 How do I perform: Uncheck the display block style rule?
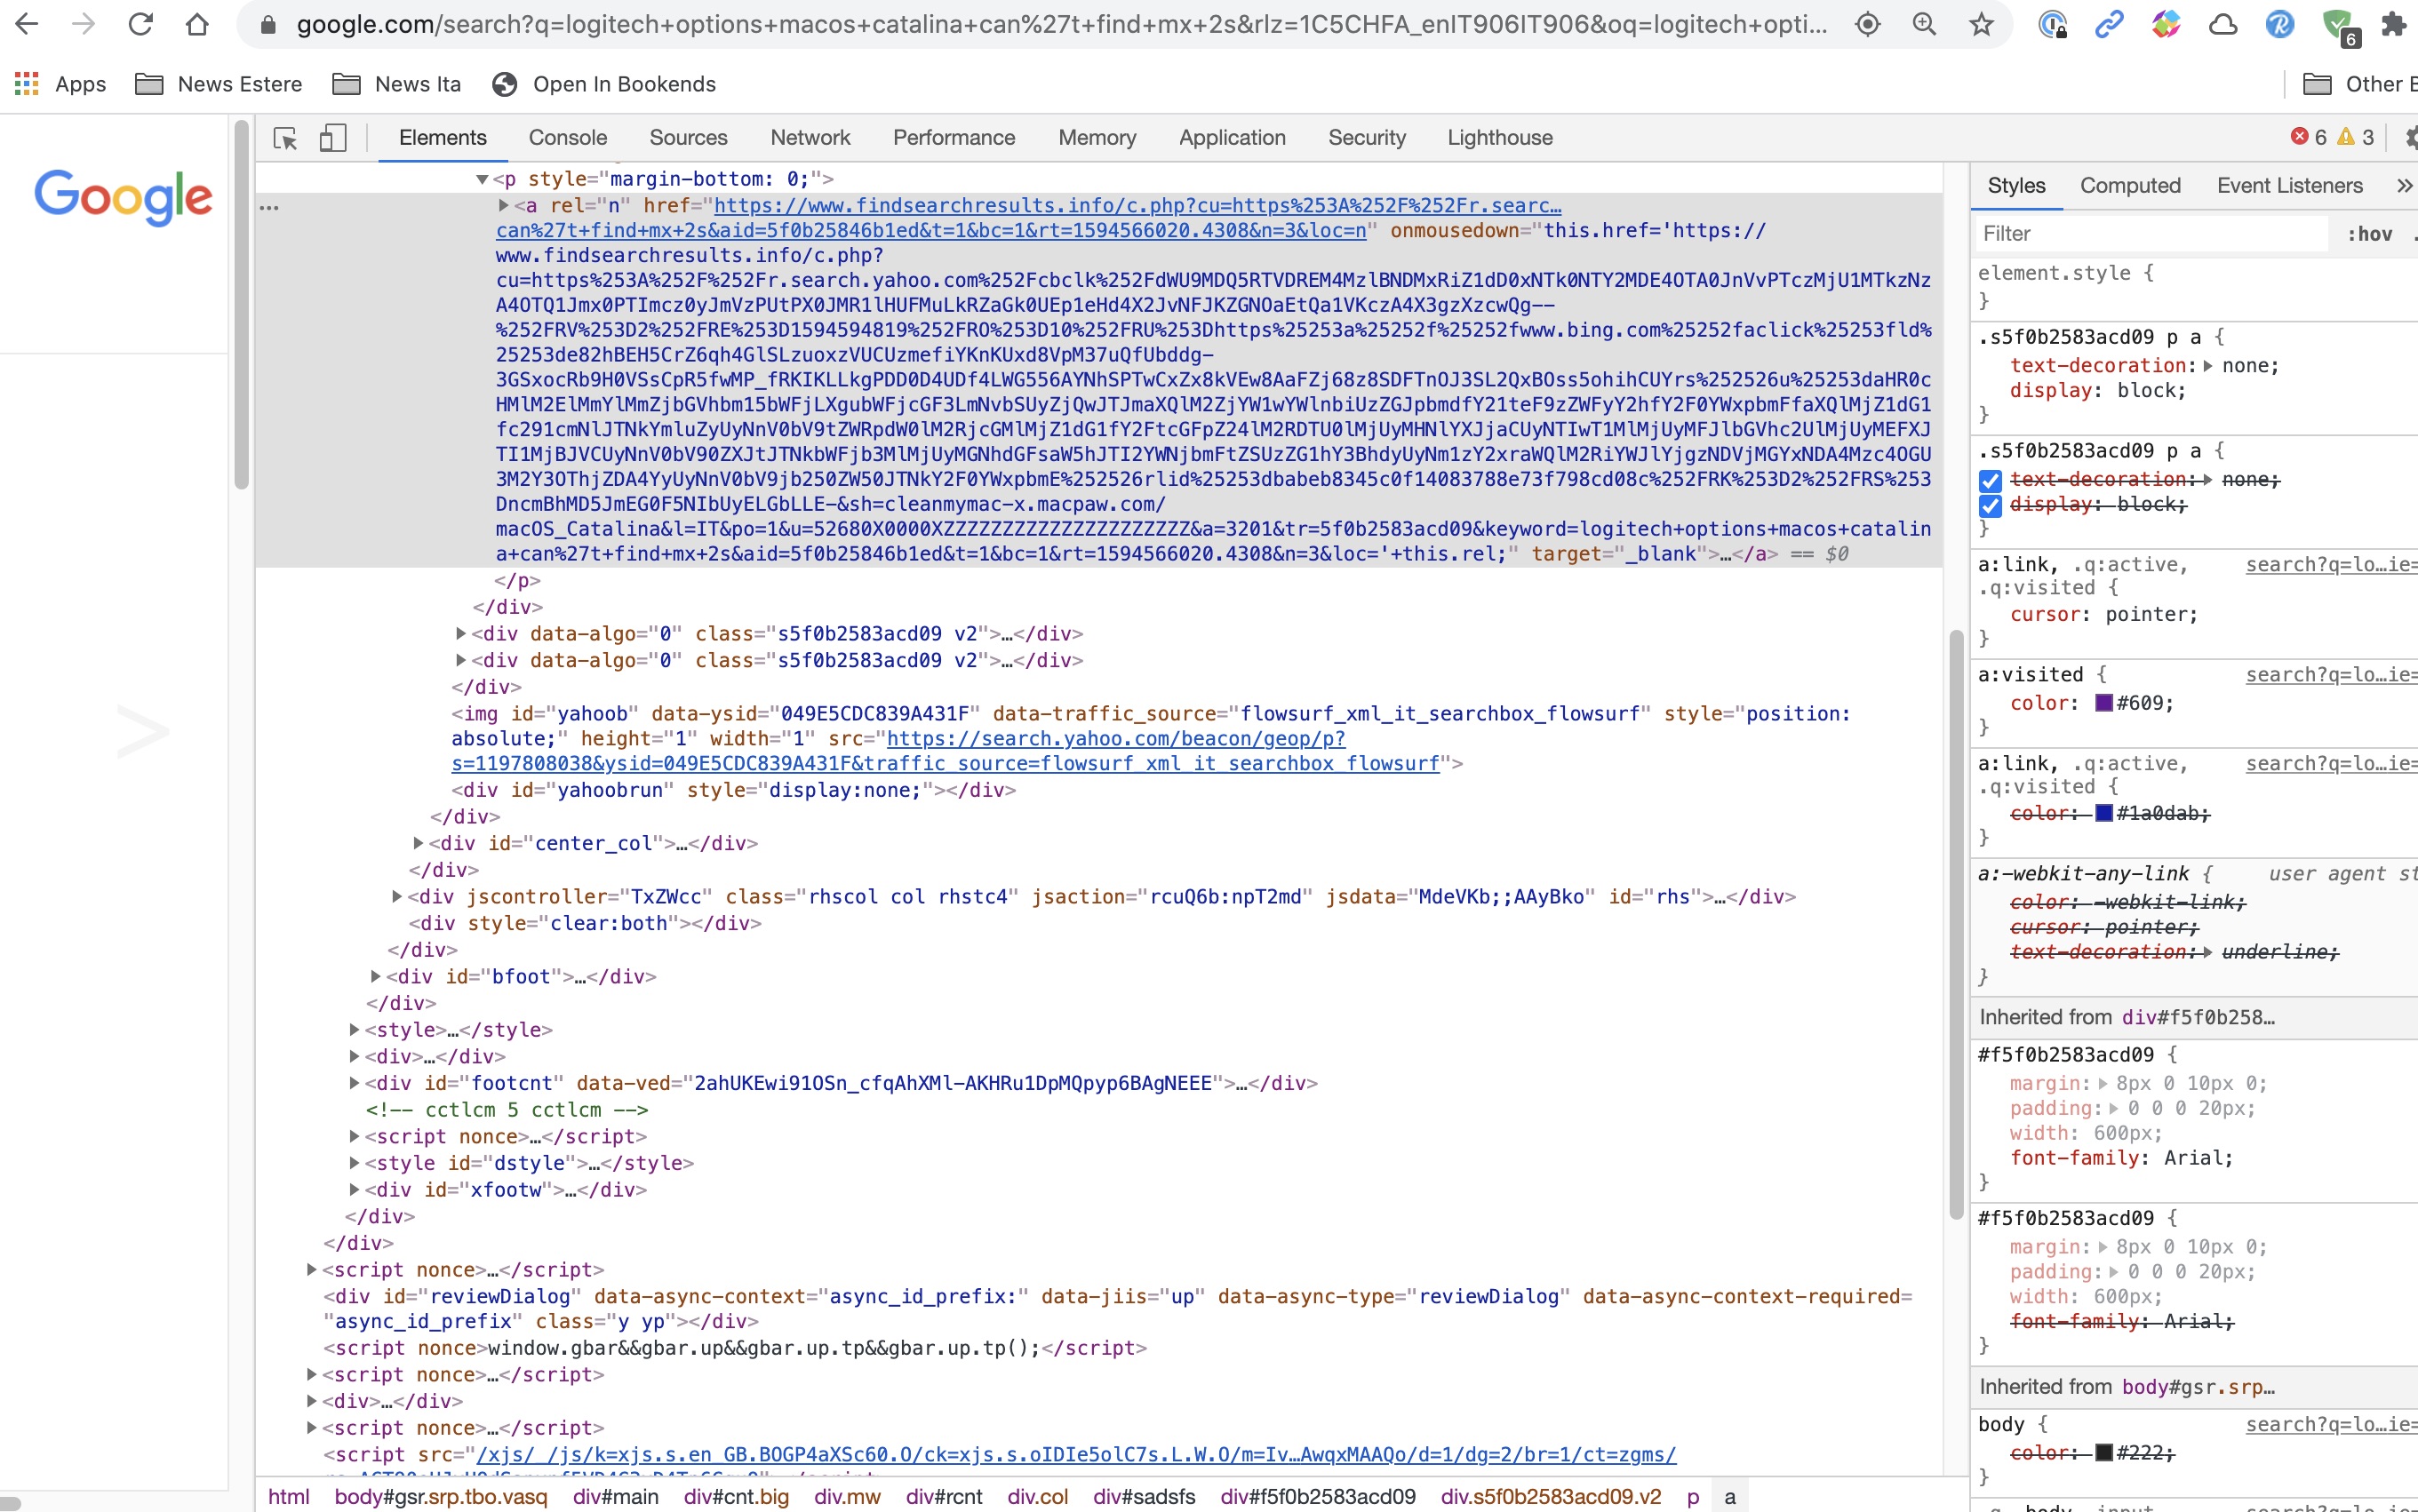(1991, 505)
